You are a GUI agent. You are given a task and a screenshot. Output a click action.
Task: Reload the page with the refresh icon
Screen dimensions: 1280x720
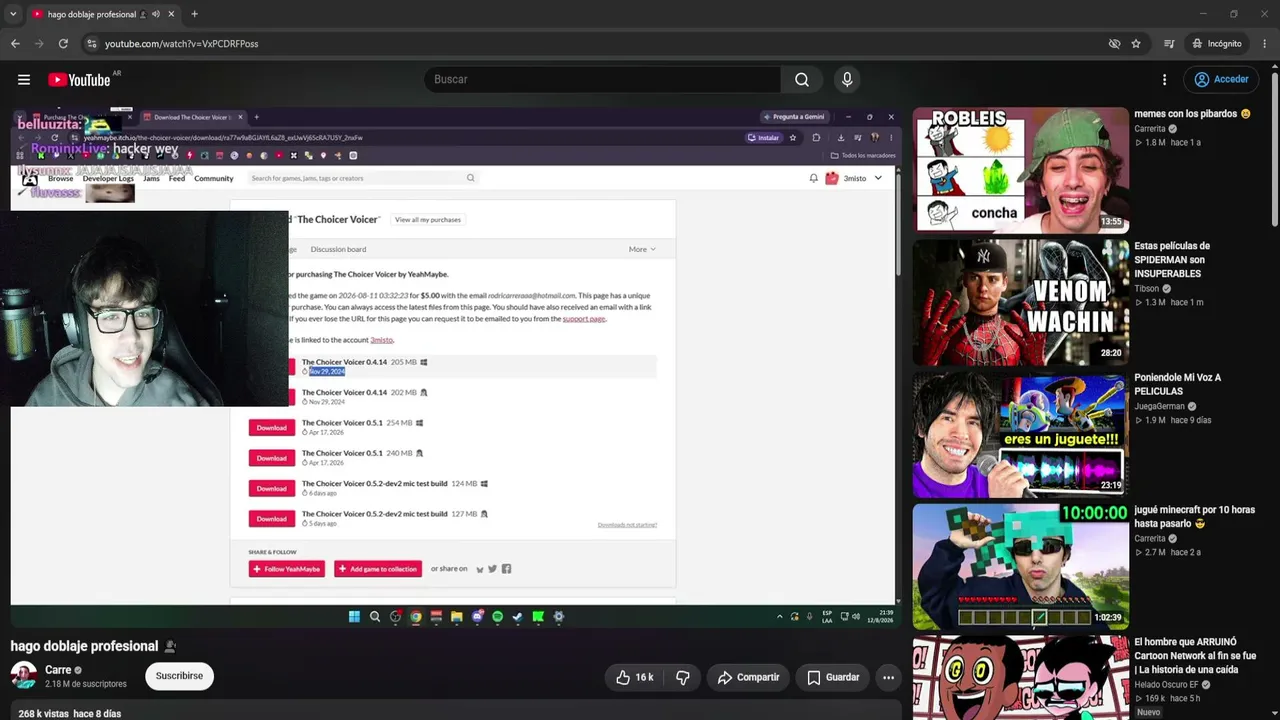point(63,44)
